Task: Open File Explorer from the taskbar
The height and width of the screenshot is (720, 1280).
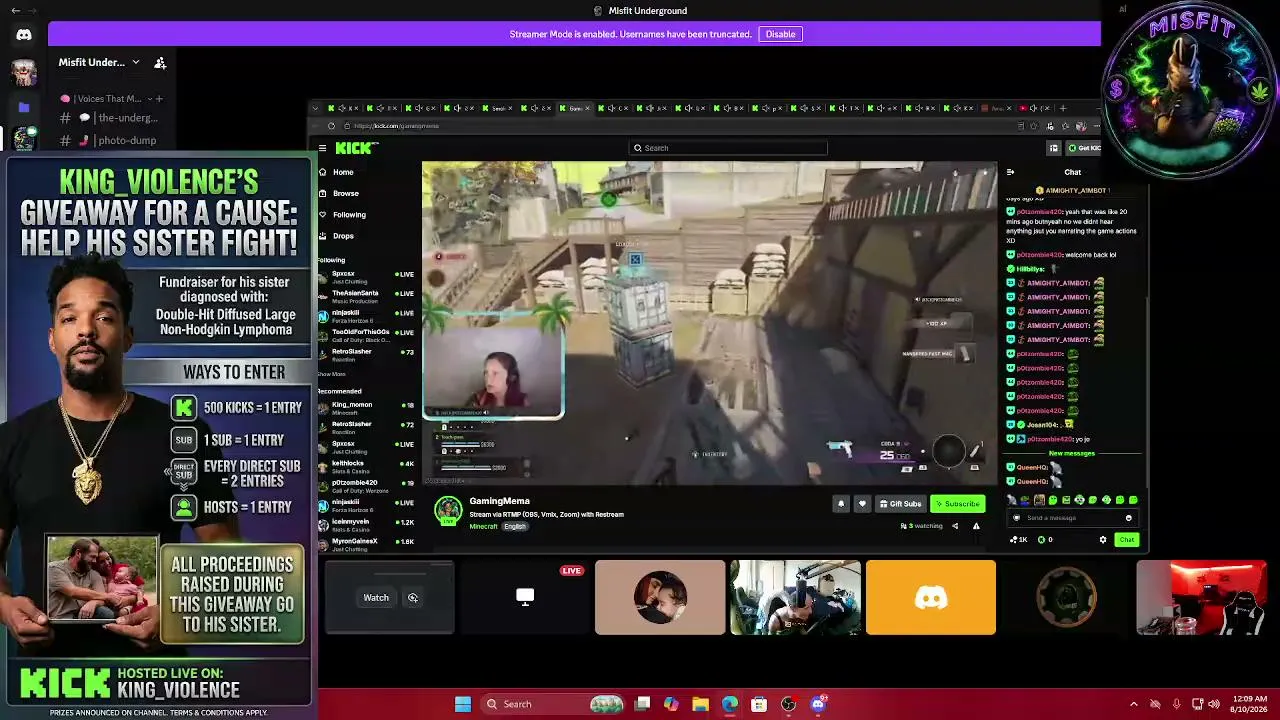Action: pyautogui.click(x=700, y=704)
